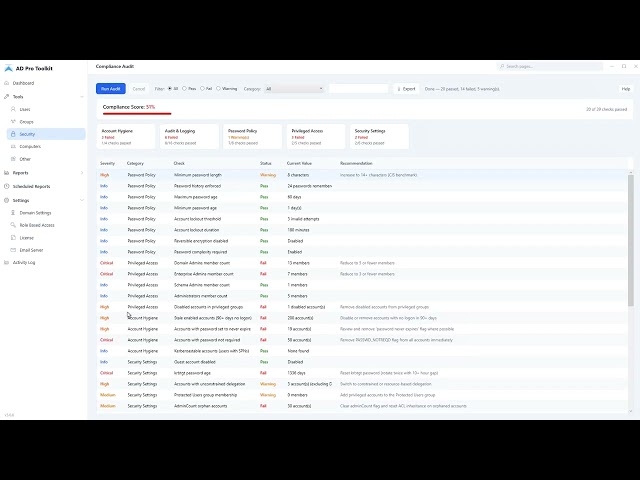
Task: Open Dashboard via its home icon
Action: point(7,83)
